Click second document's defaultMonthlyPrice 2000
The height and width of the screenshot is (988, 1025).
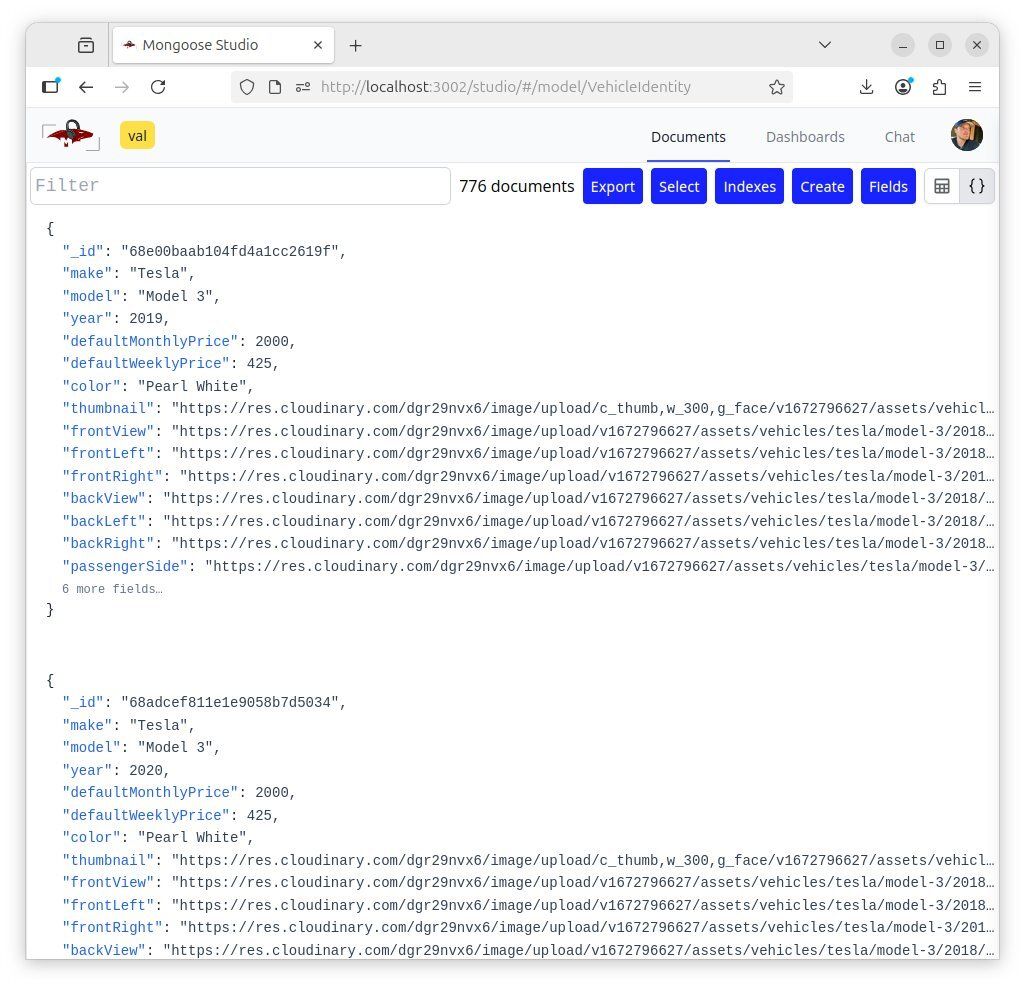tap(271, 792)
